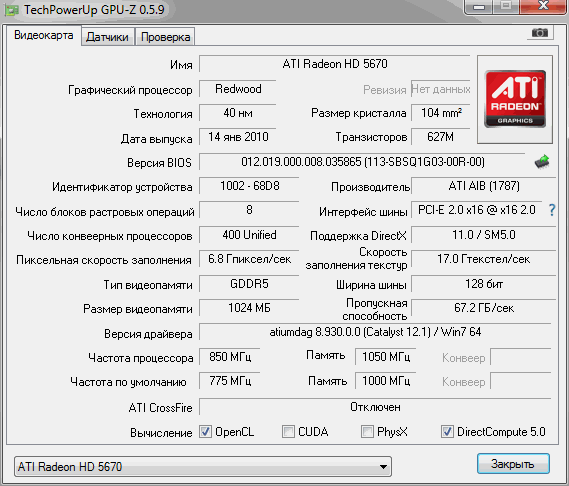The height and width of the screenshot is (486, 569).
Task: Click the 627M transistors field
Action: 441,137
